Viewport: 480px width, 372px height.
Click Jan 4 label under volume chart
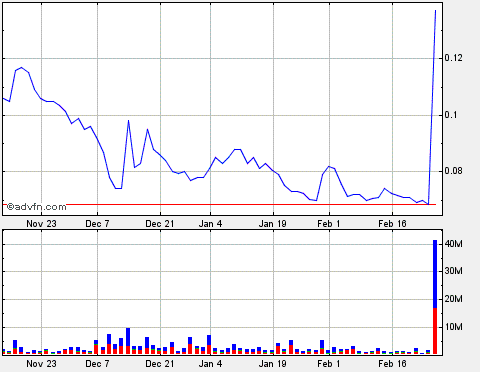(210, 364)
